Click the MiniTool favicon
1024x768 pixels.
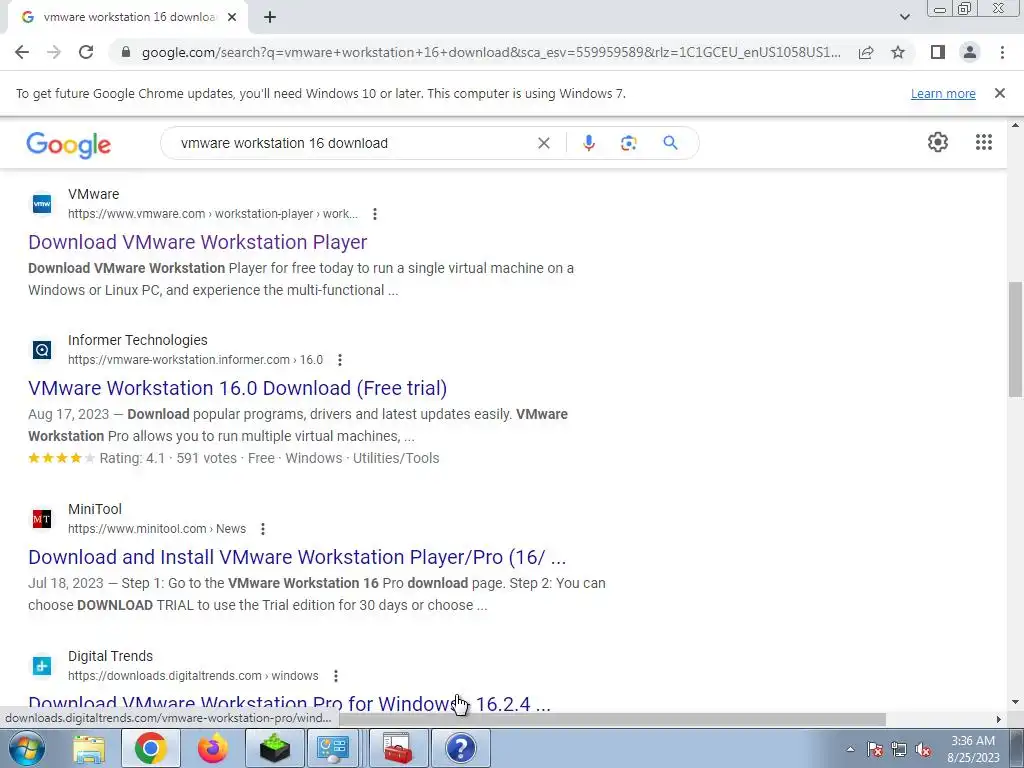(42, 519)
